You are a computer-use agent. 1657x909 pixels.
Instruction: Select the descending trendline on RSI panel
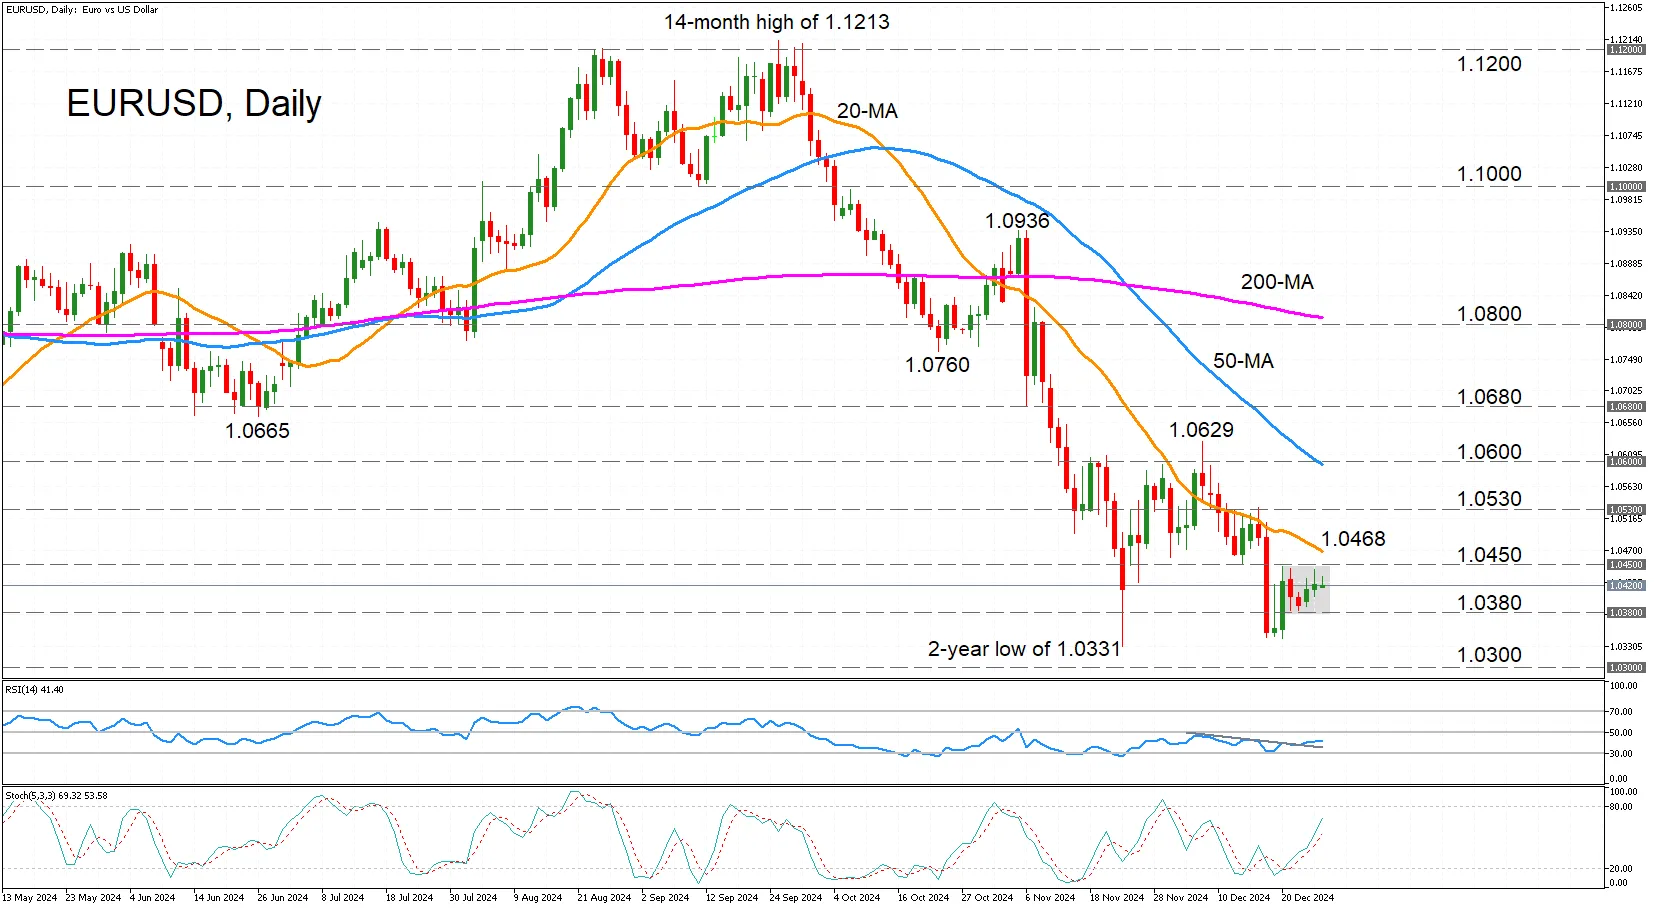(1254, 741)
